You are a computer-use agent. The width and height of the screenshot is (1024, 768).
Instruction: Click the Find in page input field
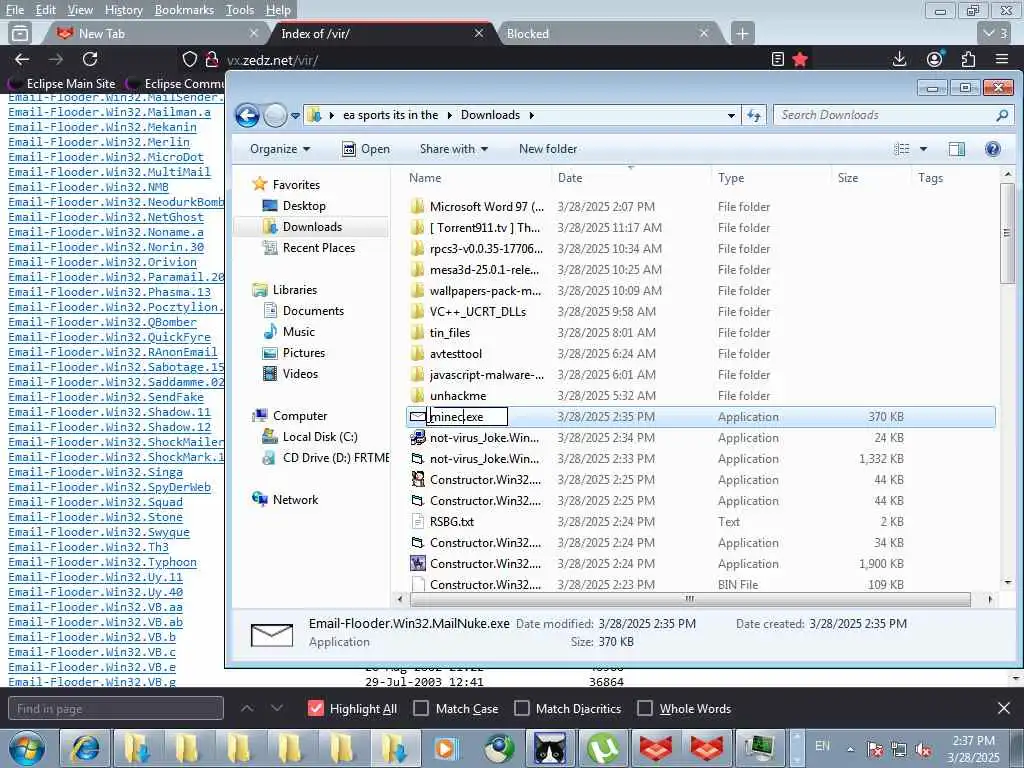[x=116, y=708]
